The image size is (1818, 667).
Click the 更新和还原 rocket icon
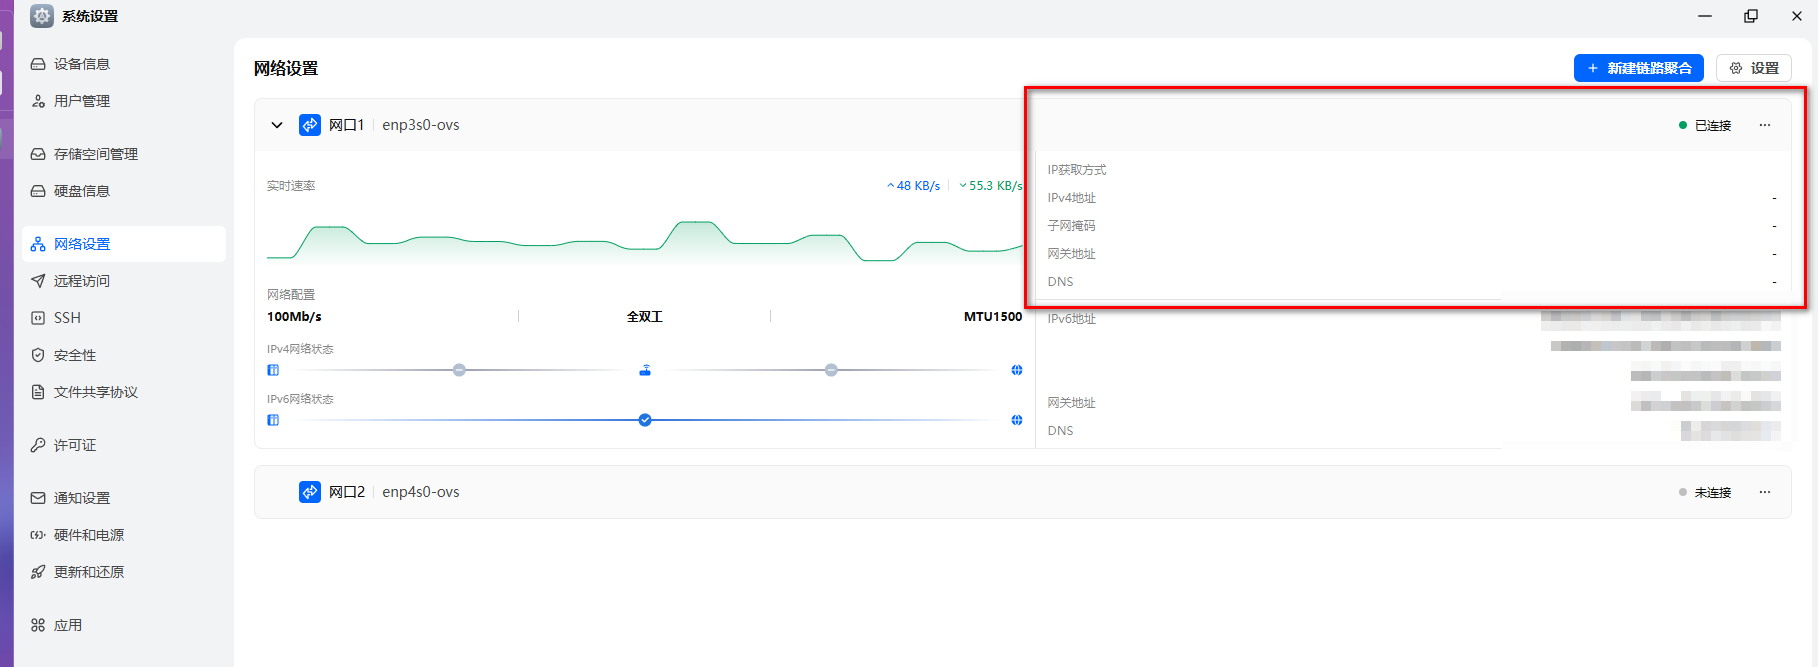(38, 572)
